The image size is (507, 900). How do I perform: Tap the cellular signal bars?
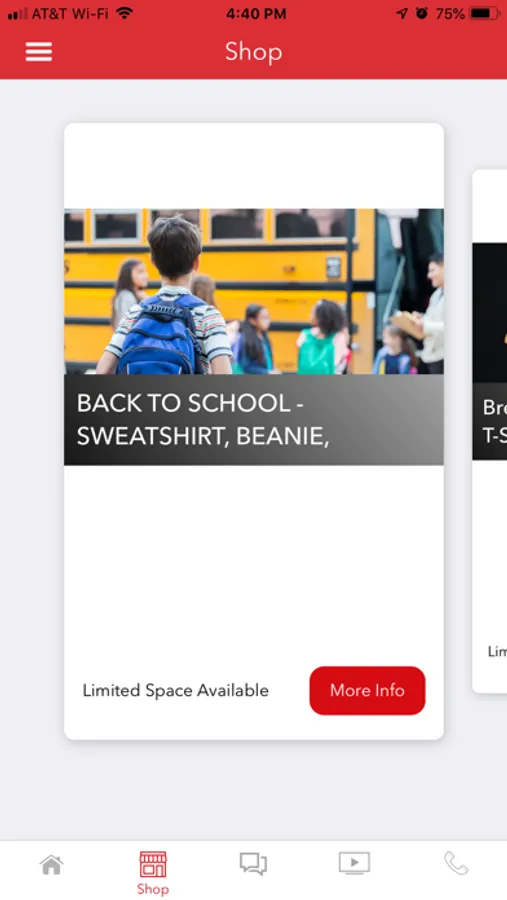click(17, 14)
